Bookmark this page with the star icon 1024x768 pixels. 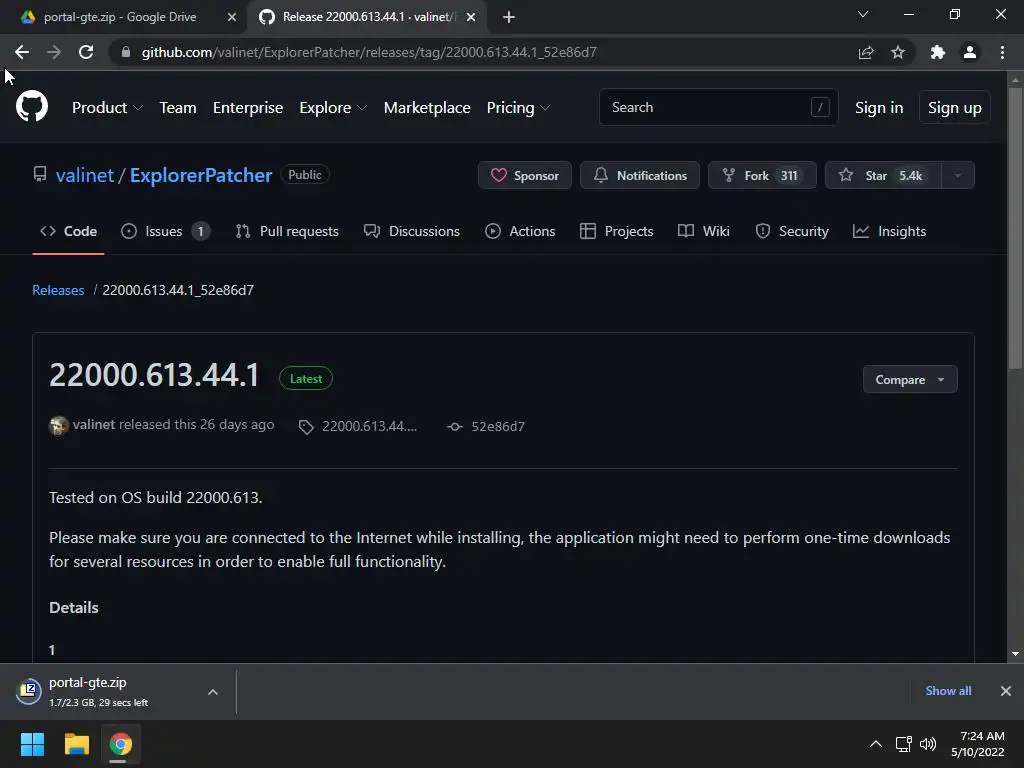click(x=898, y=52)
